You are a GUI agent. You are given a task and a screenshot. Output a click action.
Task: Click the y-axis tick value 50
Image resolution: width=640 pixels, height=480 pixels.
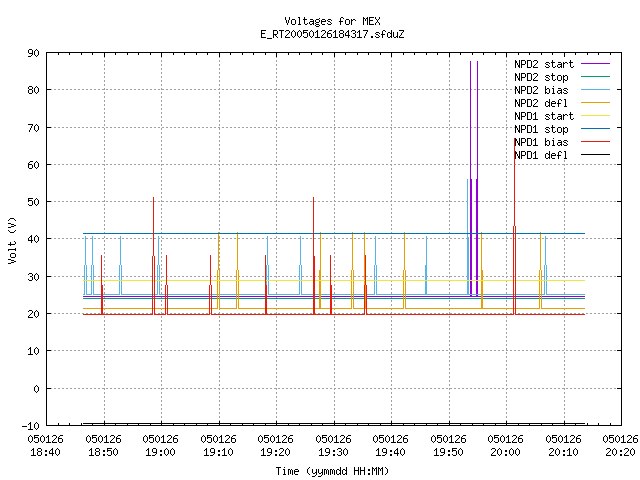click(33, 202)
